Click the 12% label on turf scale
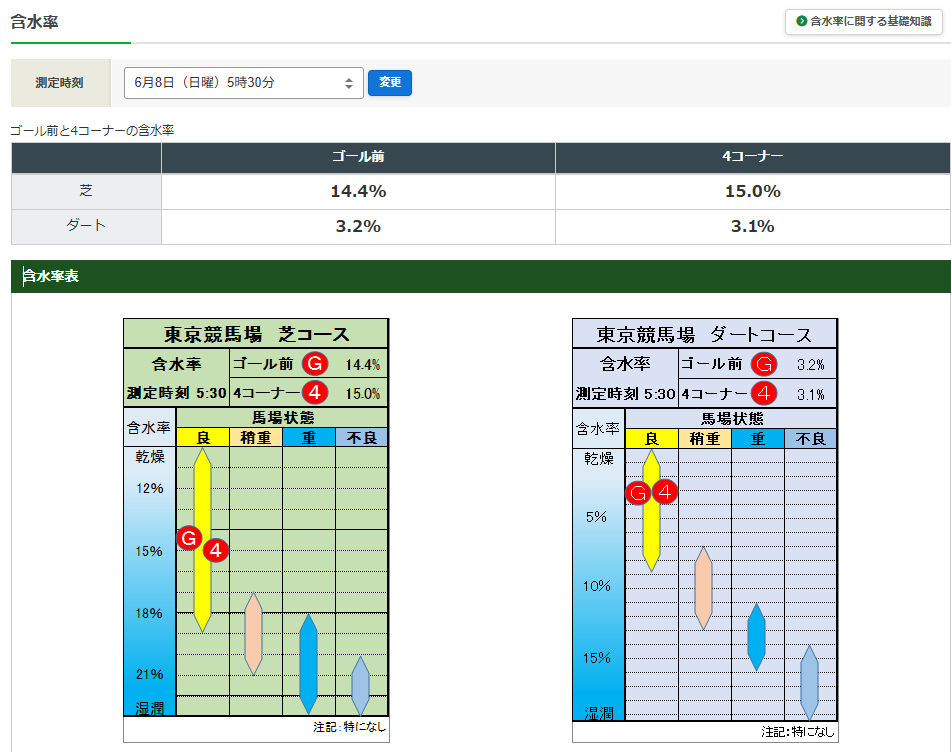Viewport: 951px width, 752px height. 149,488
